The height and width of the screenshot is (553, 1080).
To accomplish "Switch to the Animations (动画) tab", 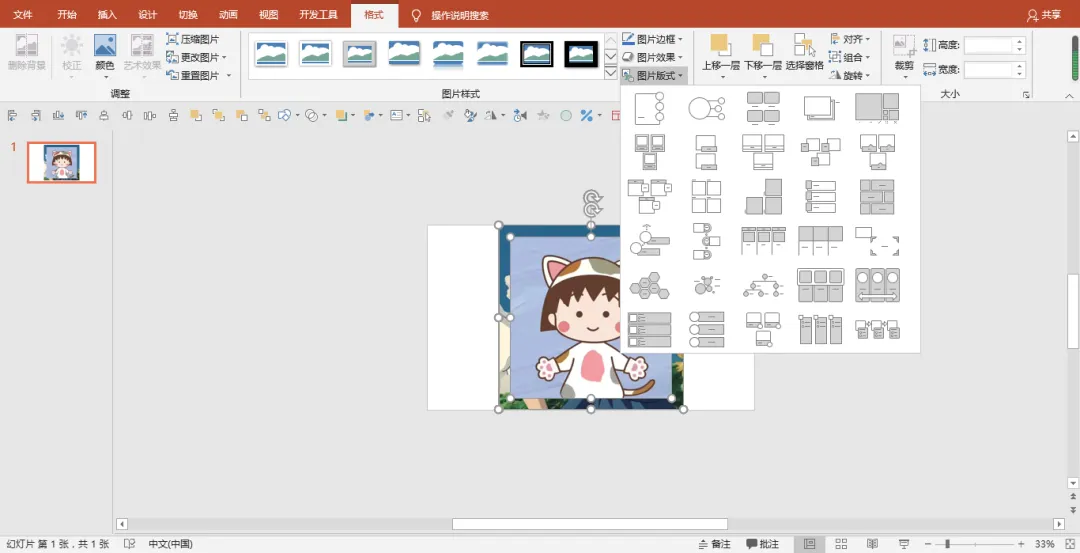I will click(x=228, y=15).
